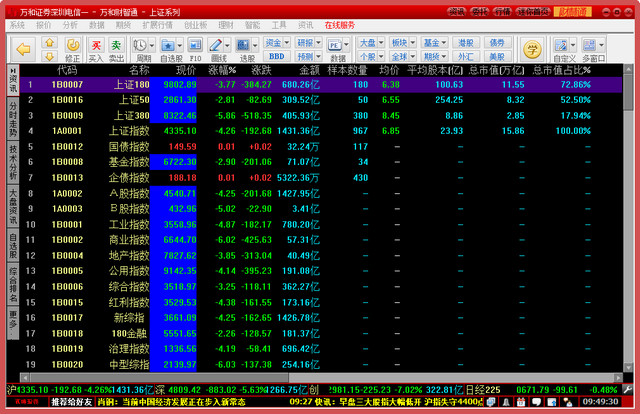Select the 上证指数 row
This screenshot has height=414, width=640.
click(321, 131)
